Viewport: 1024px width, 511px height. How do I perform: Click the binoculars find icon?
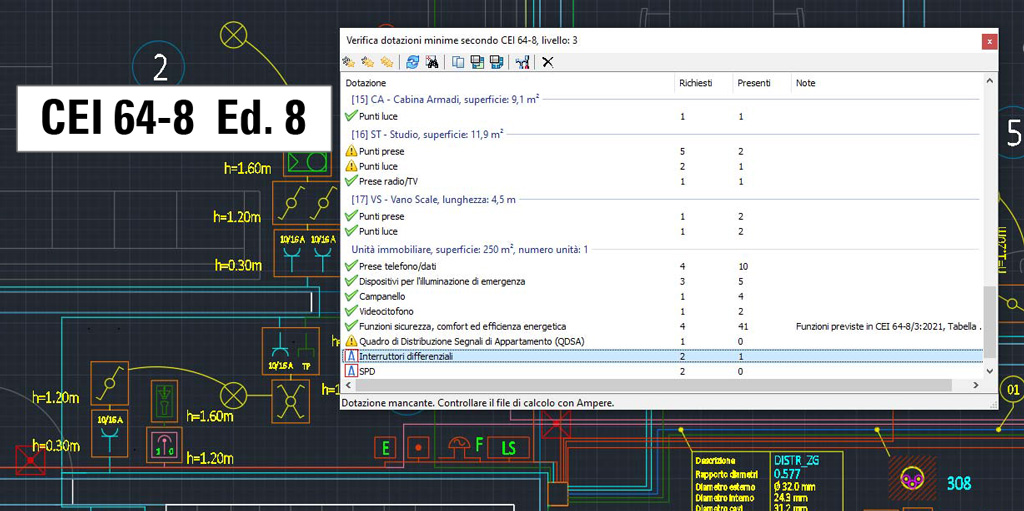432,62
